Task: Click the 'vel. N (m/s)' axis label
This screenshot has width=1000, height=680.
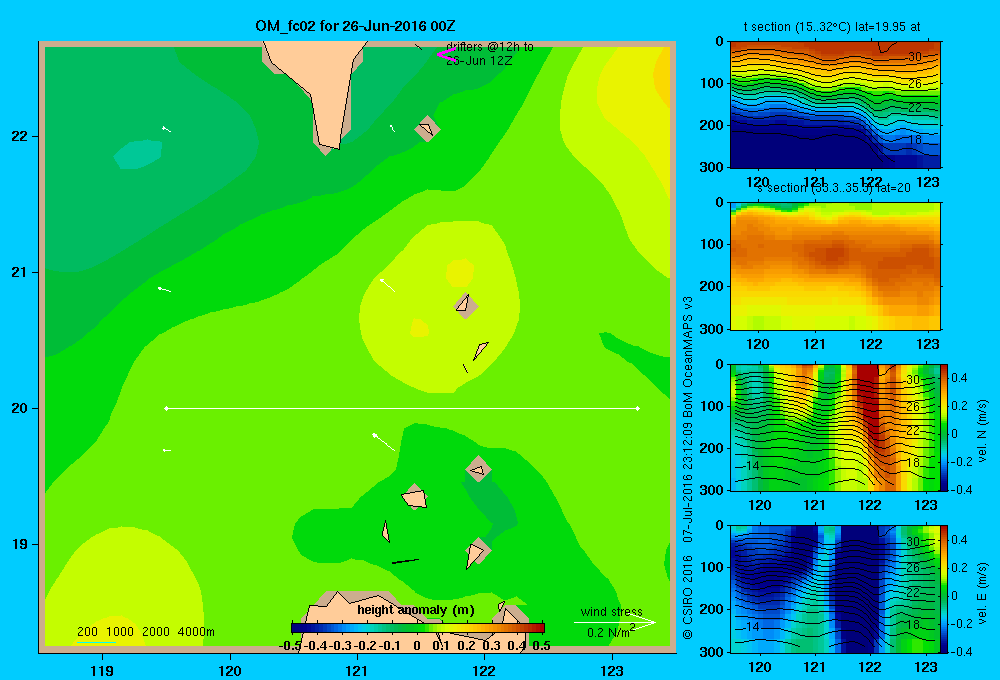Action: [x=983, y=431]
